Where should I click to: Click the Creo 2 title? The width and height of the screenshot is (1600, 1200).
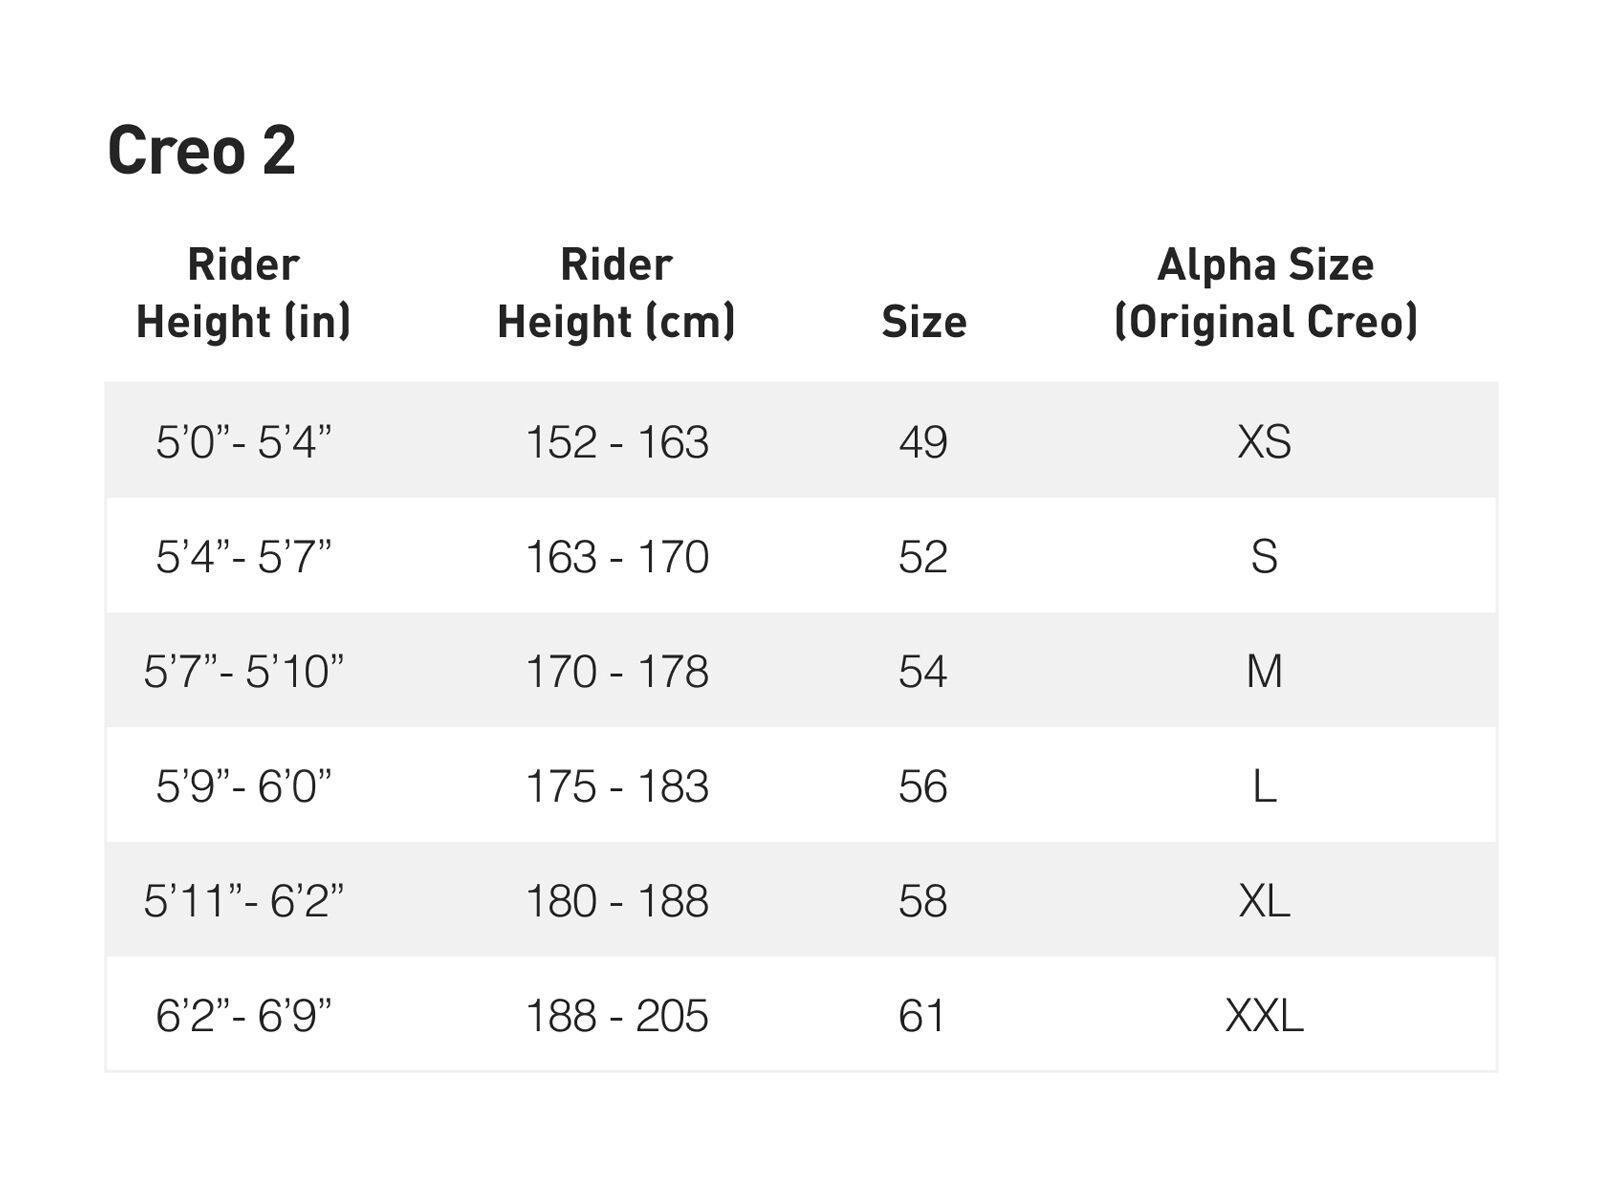[x=201, y=151]
